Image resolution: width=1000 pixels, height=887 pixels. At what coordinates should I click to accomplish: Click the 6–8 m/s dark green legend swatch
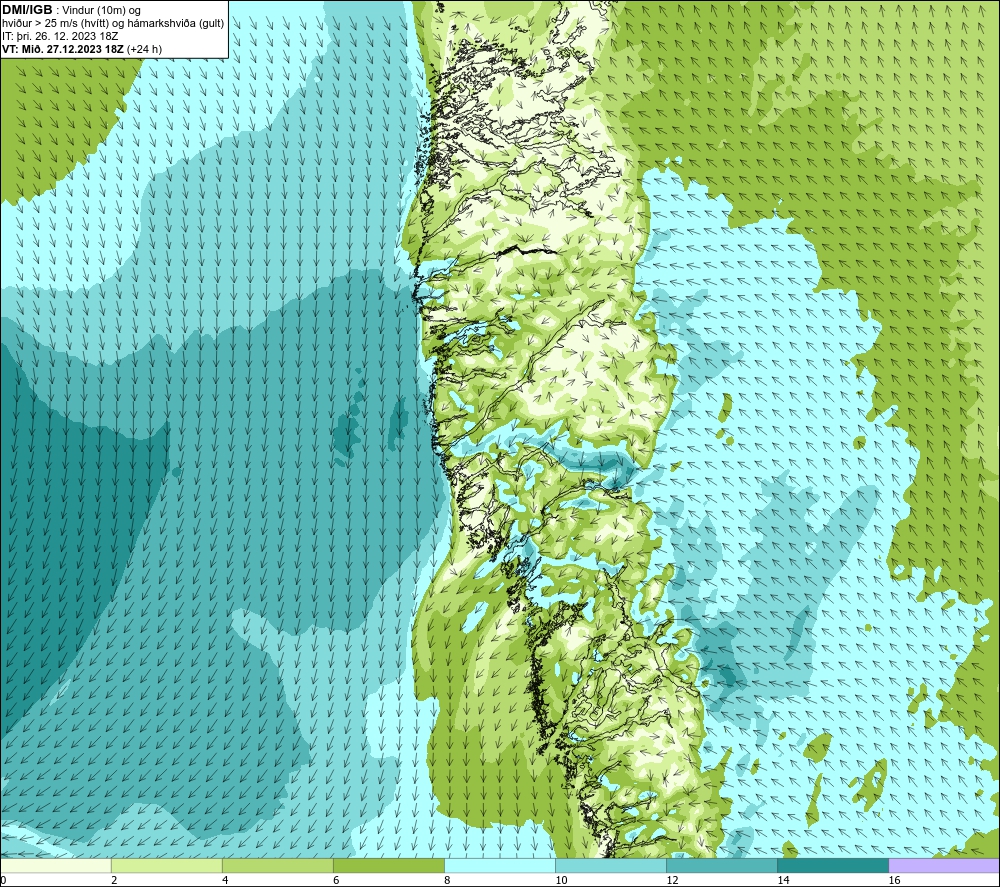click(388, 865)
